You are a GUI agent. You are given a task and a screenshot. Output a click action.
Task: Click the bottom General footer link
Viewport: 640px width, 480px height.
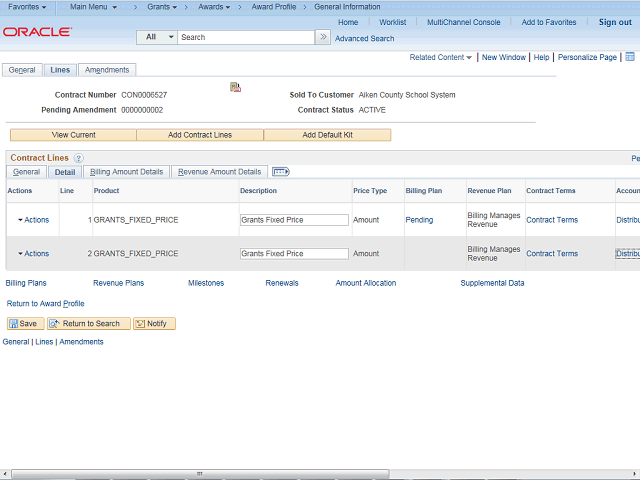[x=16, y=342]
